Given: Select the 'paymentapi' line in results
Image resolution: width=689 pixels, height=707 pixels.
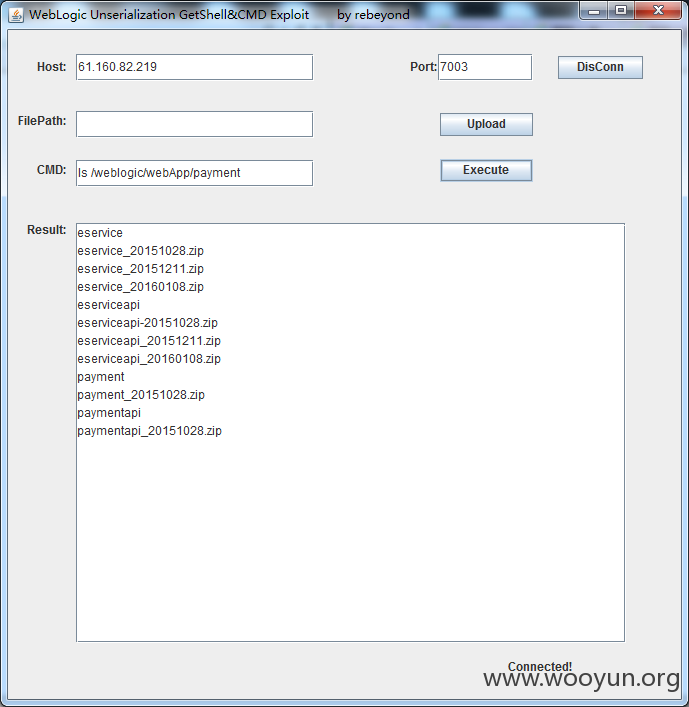Looking at the screenshot, I should coord(109,413).
